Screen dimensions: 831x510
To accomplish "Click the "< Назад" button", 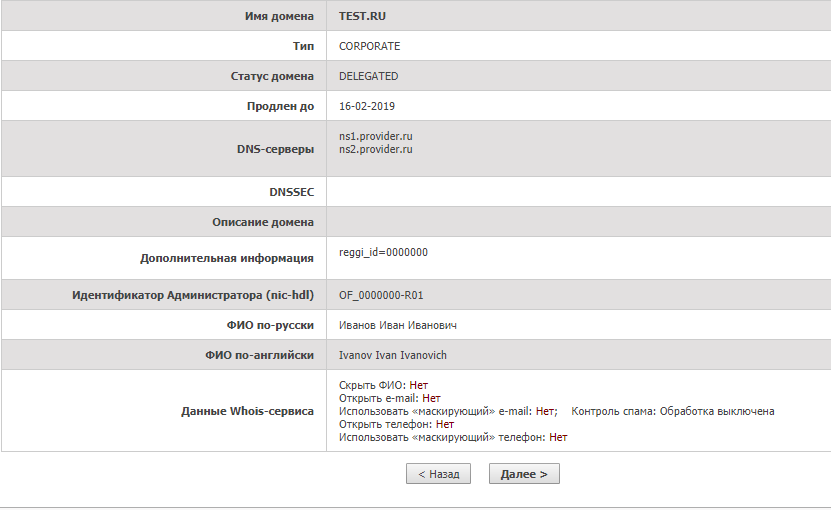I will point(438,474).
